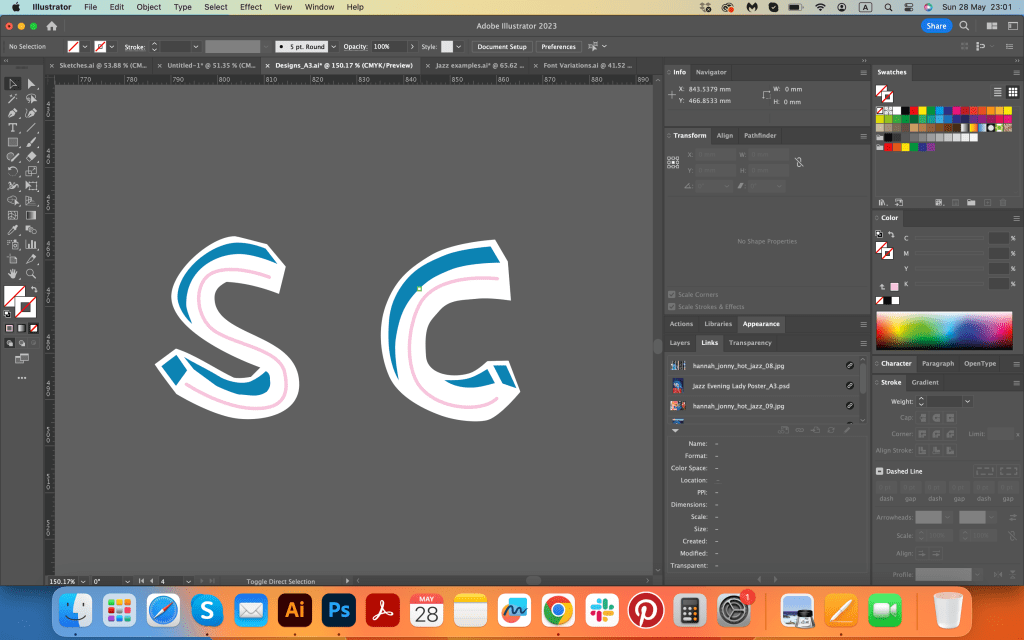Open Preferences from the control bar
The width and height of the screenshot is (1024, 640).
point(558,47)
